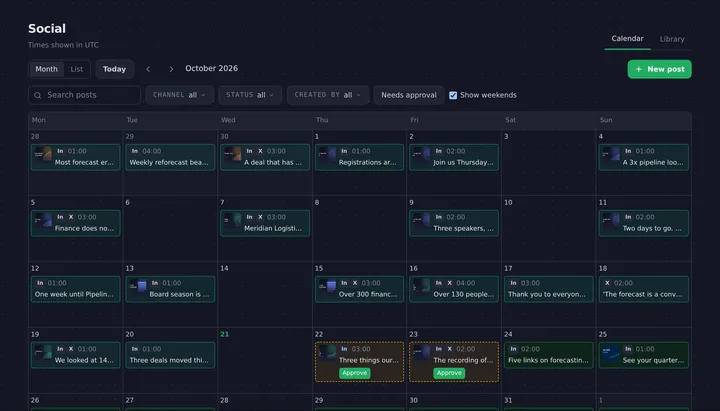Image resolution: width=720 pixels, height=411 pixels.
Task: Open 'Three speakers, ...' post on Oct 9
Action: [x=454, y=223]
